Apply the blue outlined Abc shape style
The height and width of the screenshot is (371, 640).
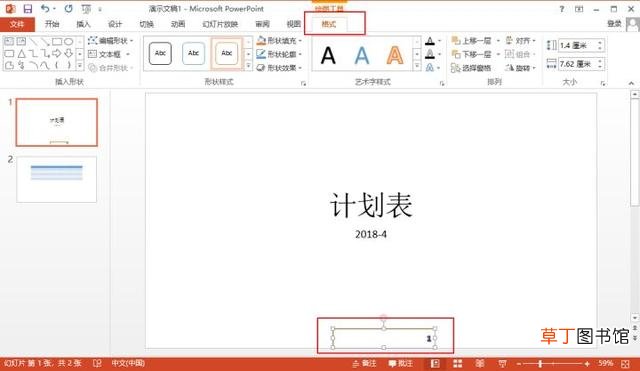point(193,53)
